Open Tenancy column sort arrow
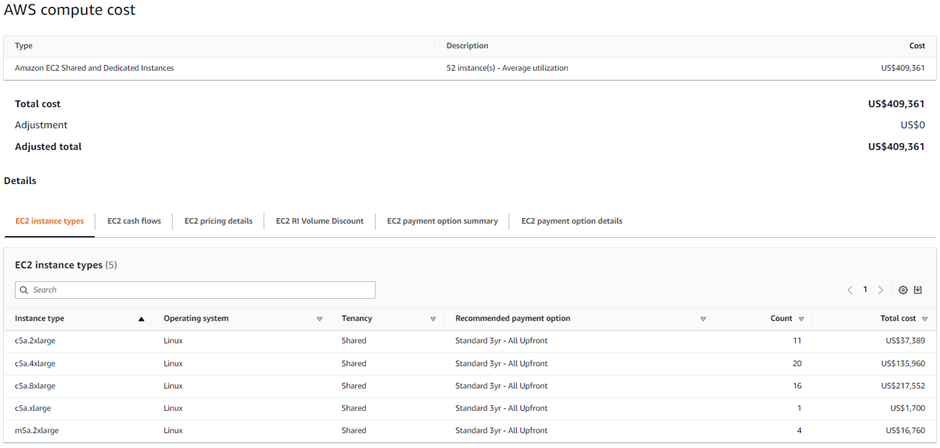 (433, 319)
